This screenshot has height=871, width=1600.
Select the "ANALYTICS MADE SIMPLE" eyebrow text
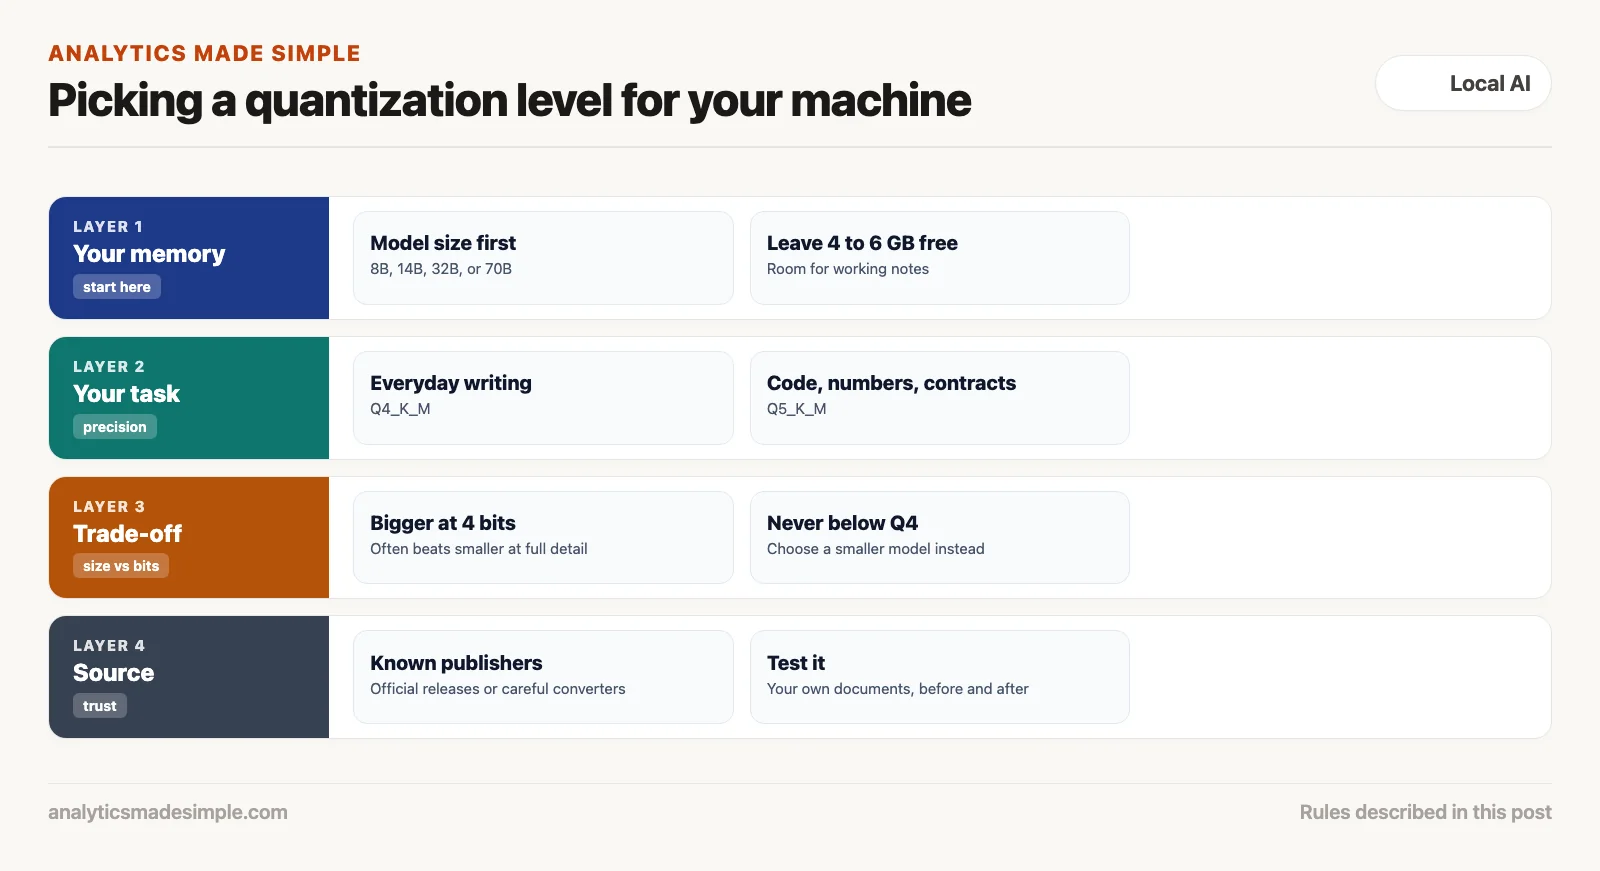[204, 54]
